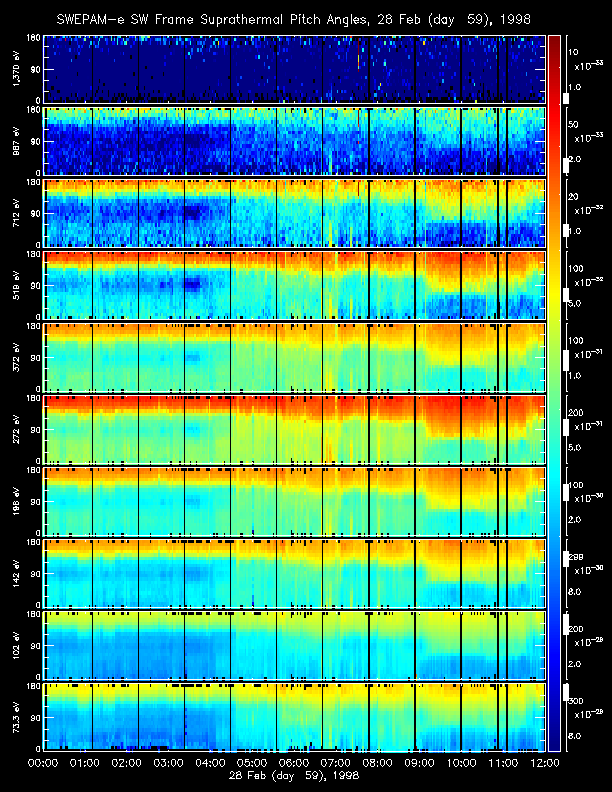612x792 pixels.
Task: Select the 198 eV spectrogram panel
Action: [x=295, y=502]
